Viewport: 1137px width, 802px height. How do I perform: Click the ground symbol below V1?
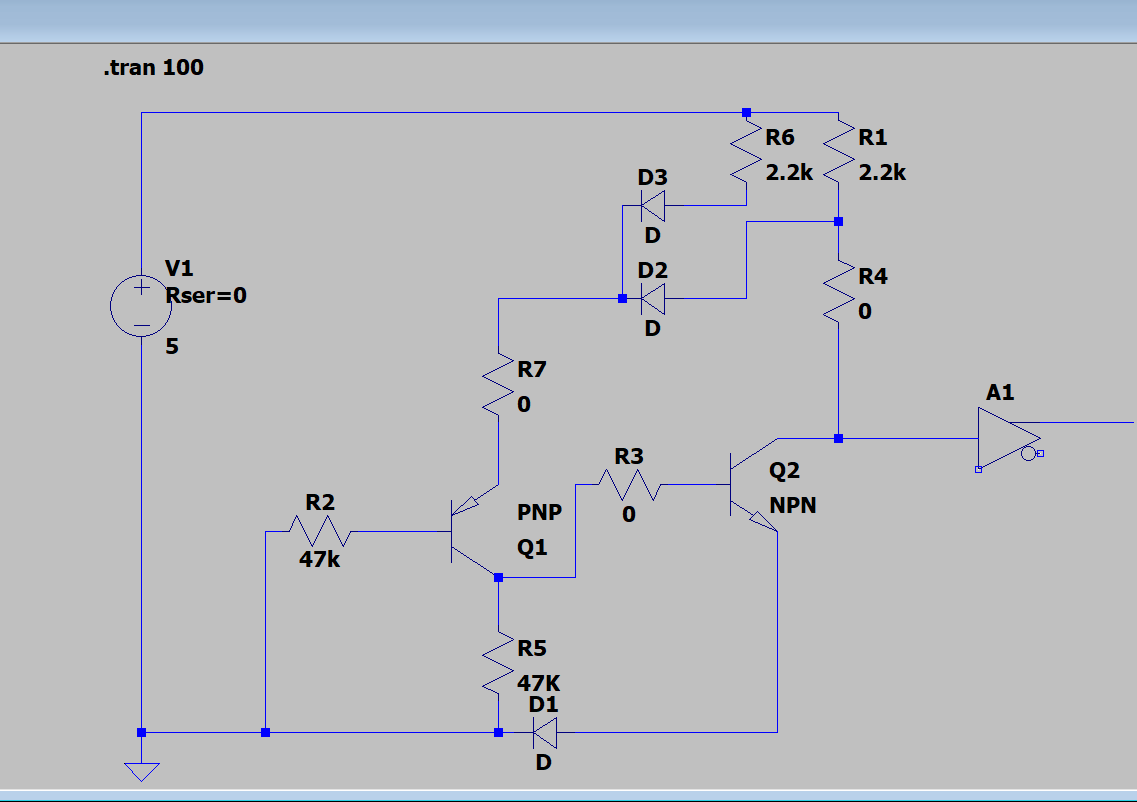click(x=141, y=772)
